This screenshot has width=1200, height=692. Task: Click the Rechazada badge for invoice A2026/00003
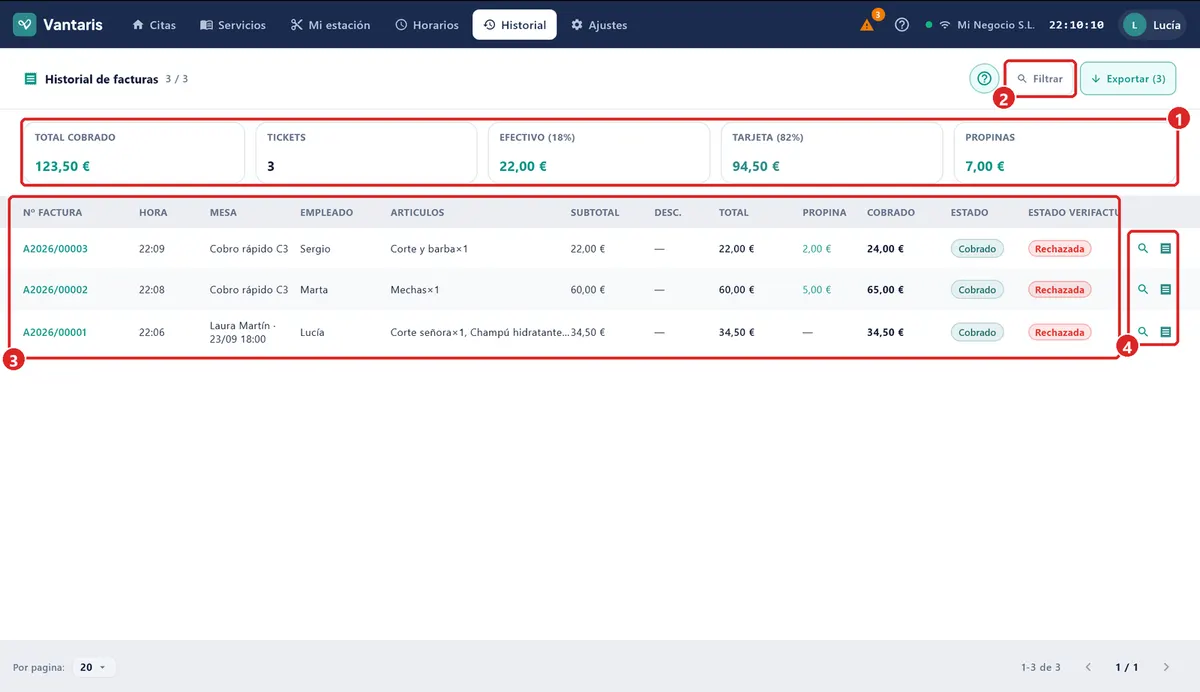pos(1059,248)
